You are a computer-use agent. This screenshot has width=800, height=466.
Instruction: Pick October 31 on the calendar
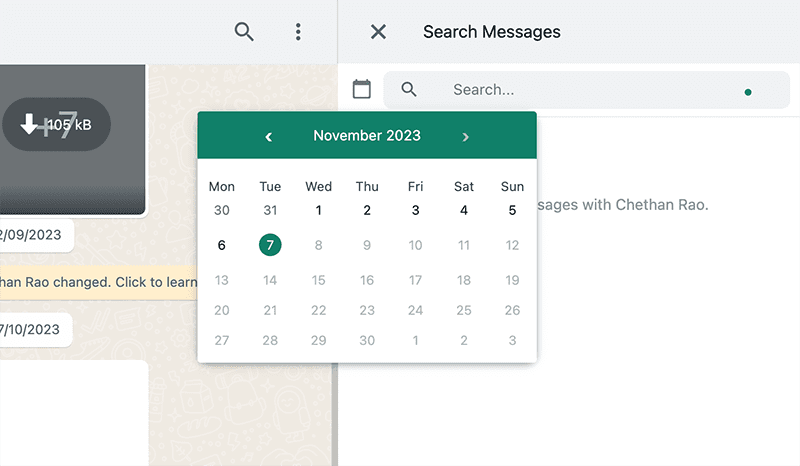pos(270,210)
